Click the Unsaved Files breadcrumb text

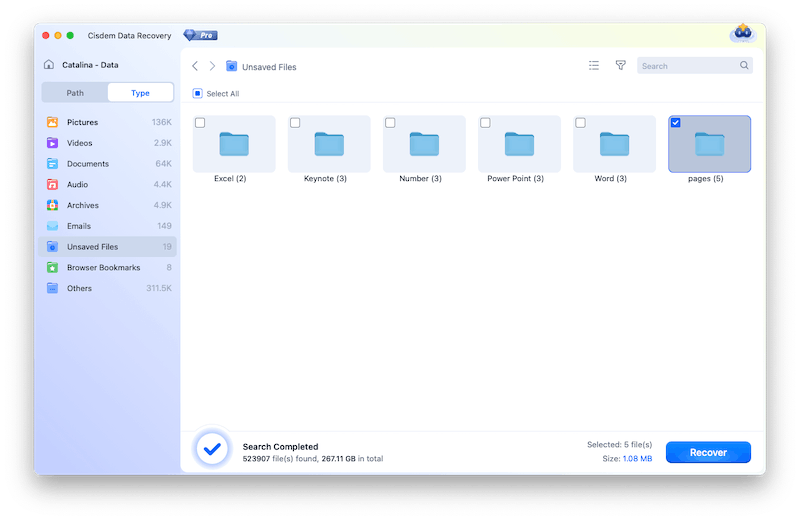click(x=269, y=67)
